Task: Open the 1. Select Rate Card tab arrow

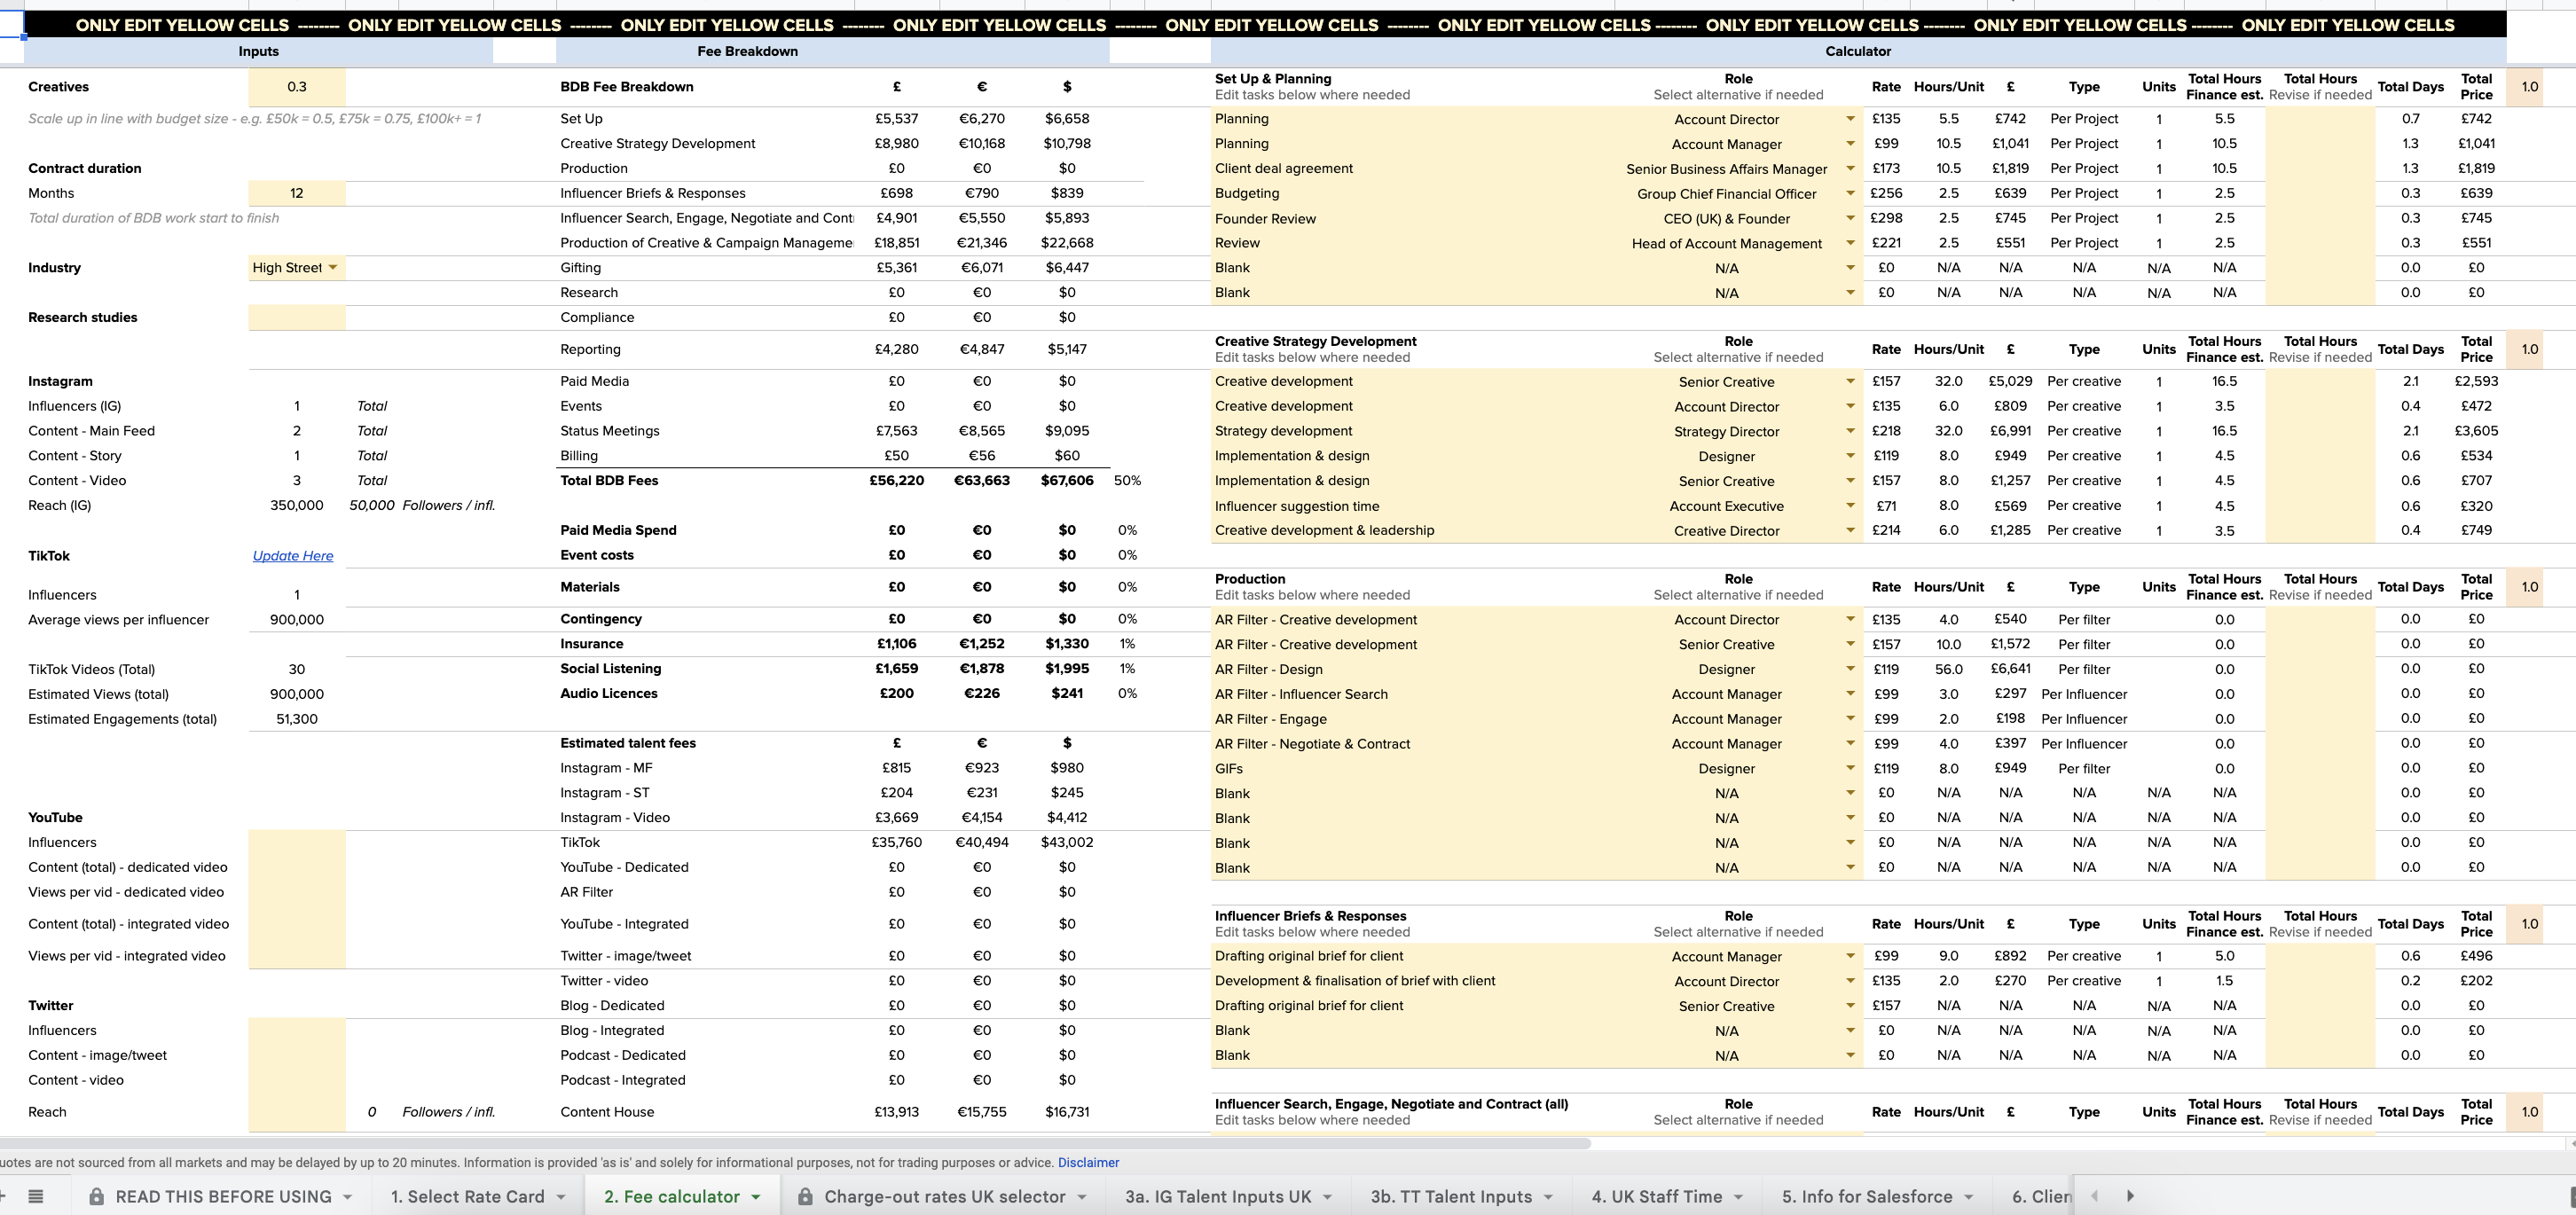Action: (x=561, y=1196)
